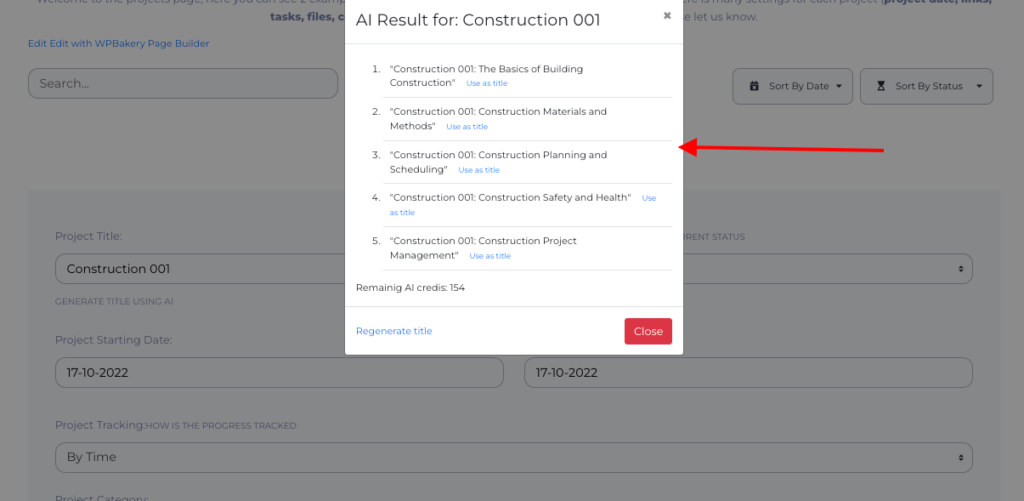
Task: Click the Project Starting Date field
Action: pyautogui.click(x=279, y=372)
